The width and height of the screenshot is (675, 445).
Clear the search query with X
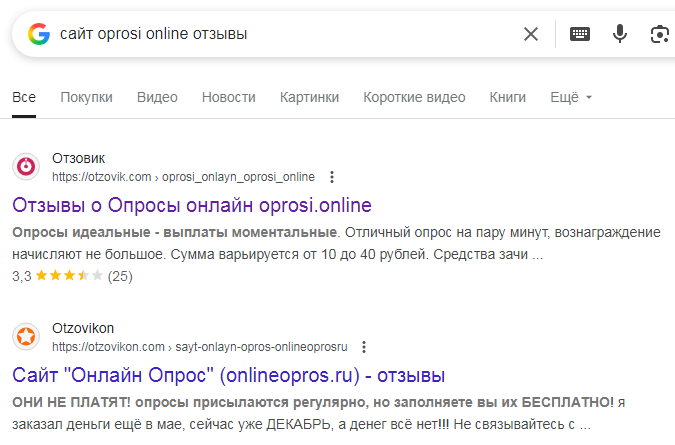[531, 34]
